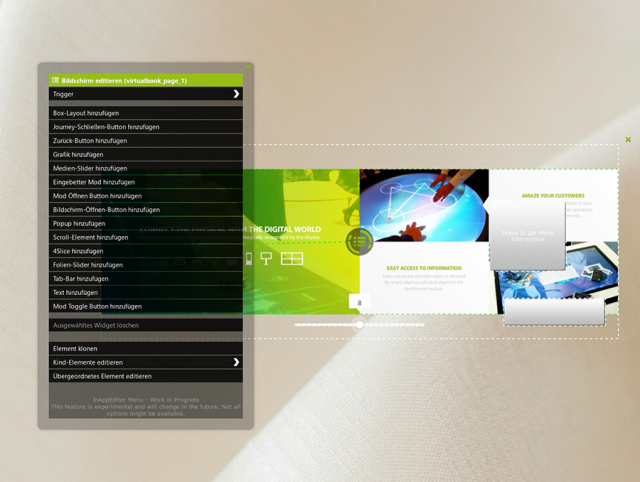Click the green close X icon

628,140
